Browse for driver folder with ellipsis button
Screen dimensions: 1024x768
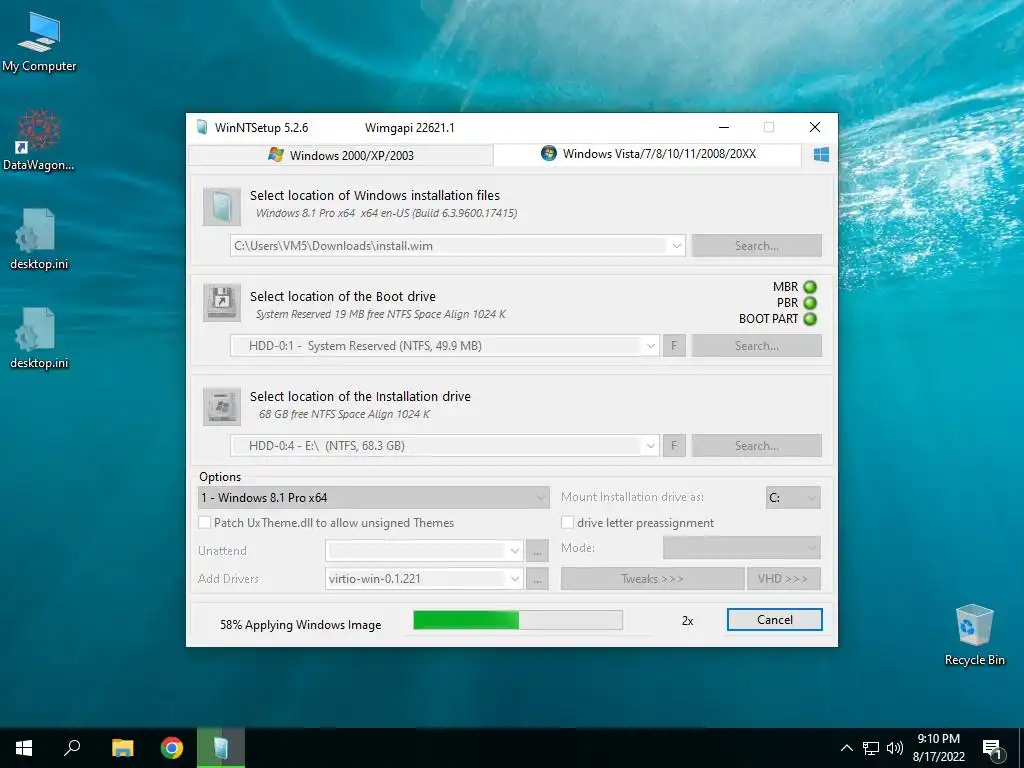coord(537,579)
